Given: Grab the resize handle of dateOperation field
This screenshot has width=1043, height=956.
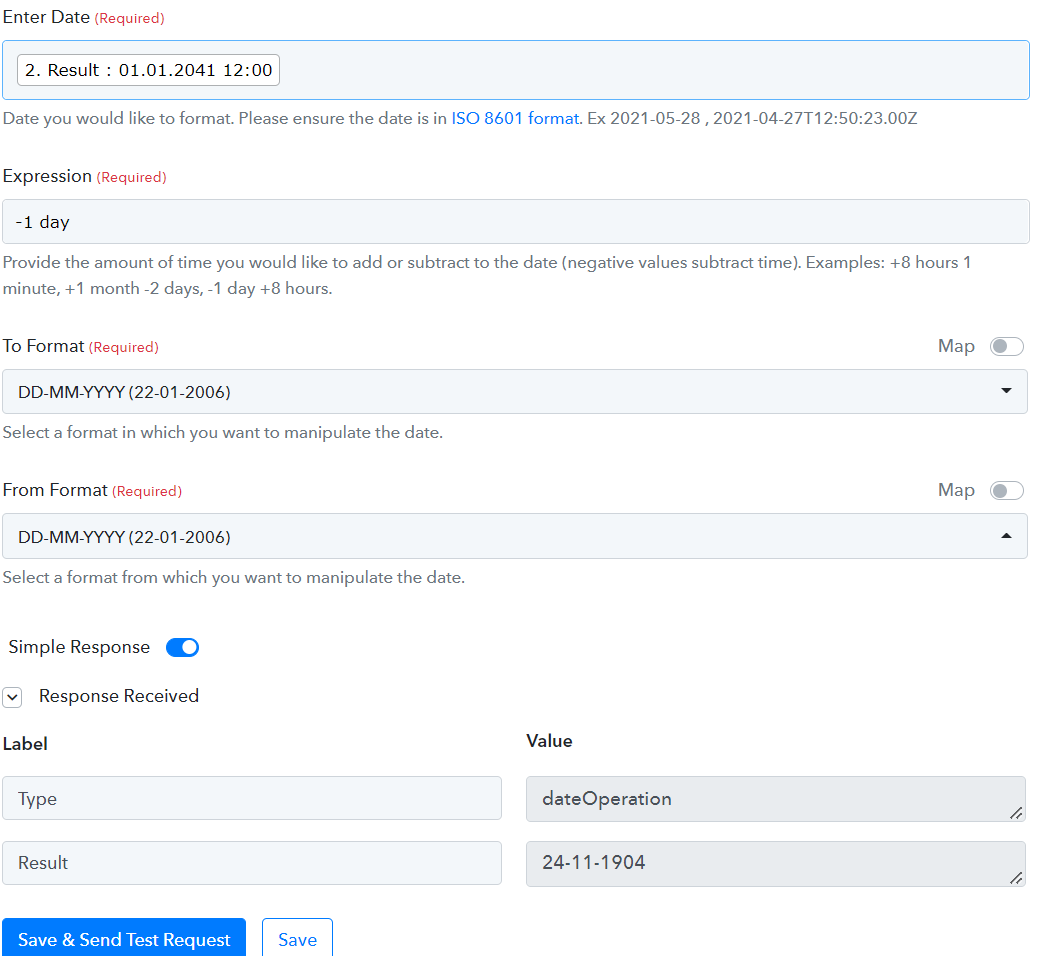Looking at the screenshot, I should point(1016,813).
